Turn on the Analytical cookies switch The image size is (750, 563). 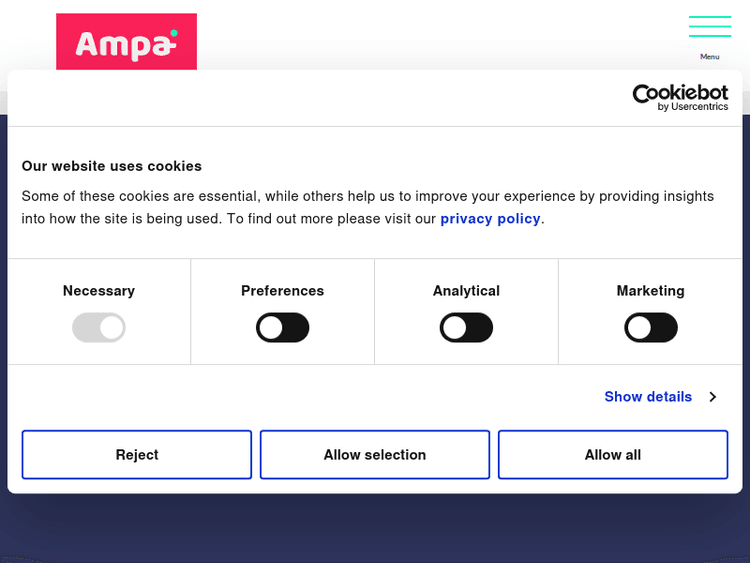pos(466,327)
